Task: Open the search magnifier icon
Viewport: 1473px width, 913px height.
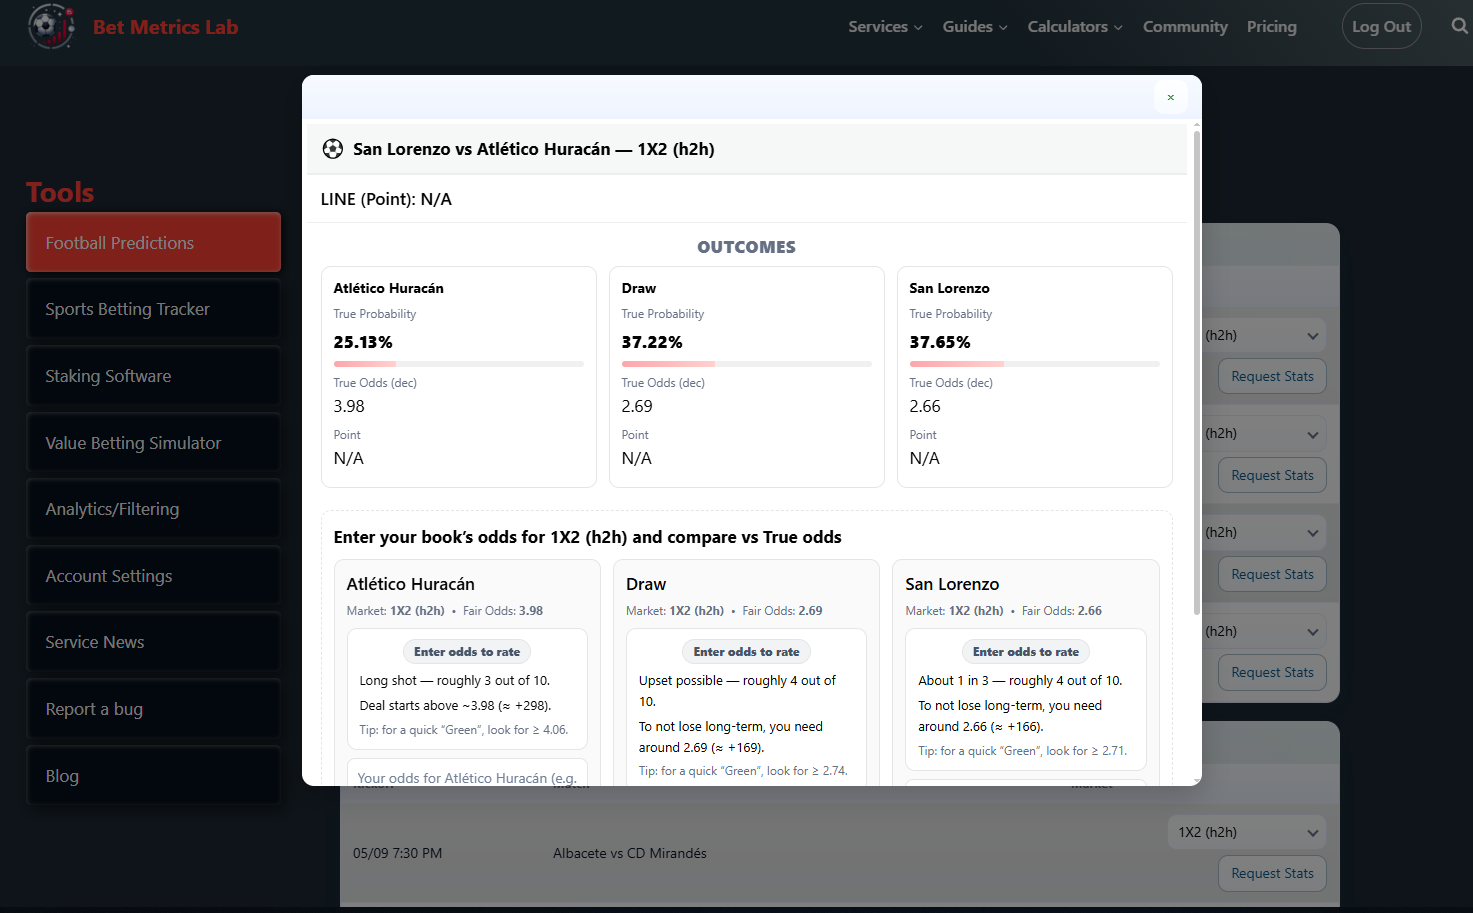Action: coord(1460,26)
